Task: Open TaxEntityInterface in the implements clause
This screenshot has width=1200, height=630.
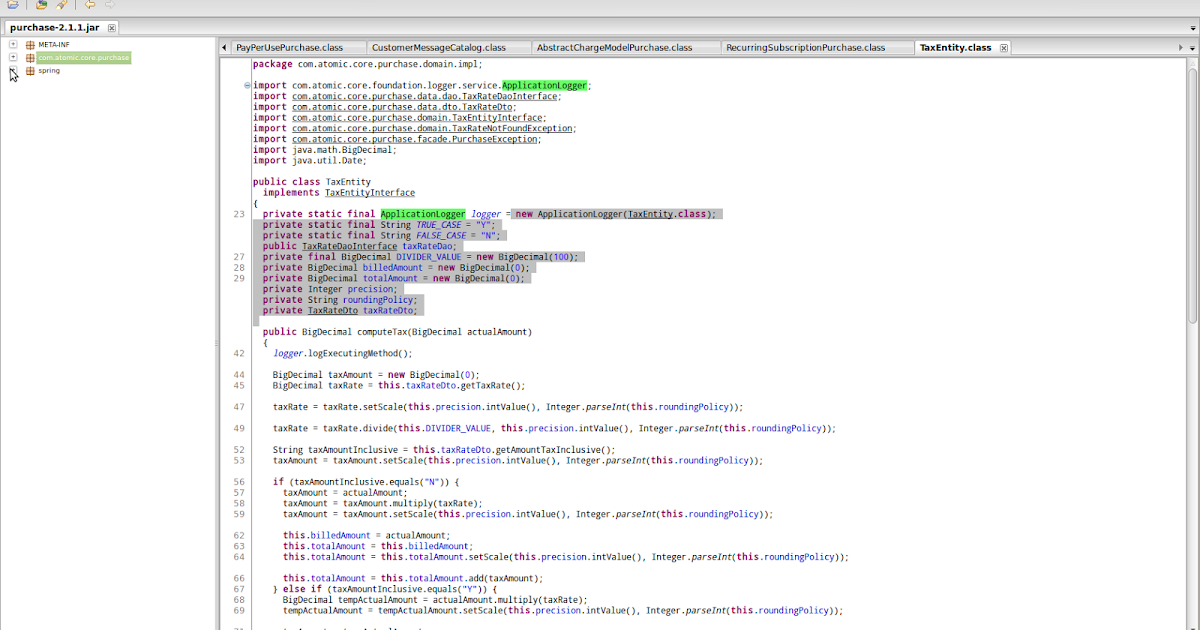Action: click(x=370, y=193)
